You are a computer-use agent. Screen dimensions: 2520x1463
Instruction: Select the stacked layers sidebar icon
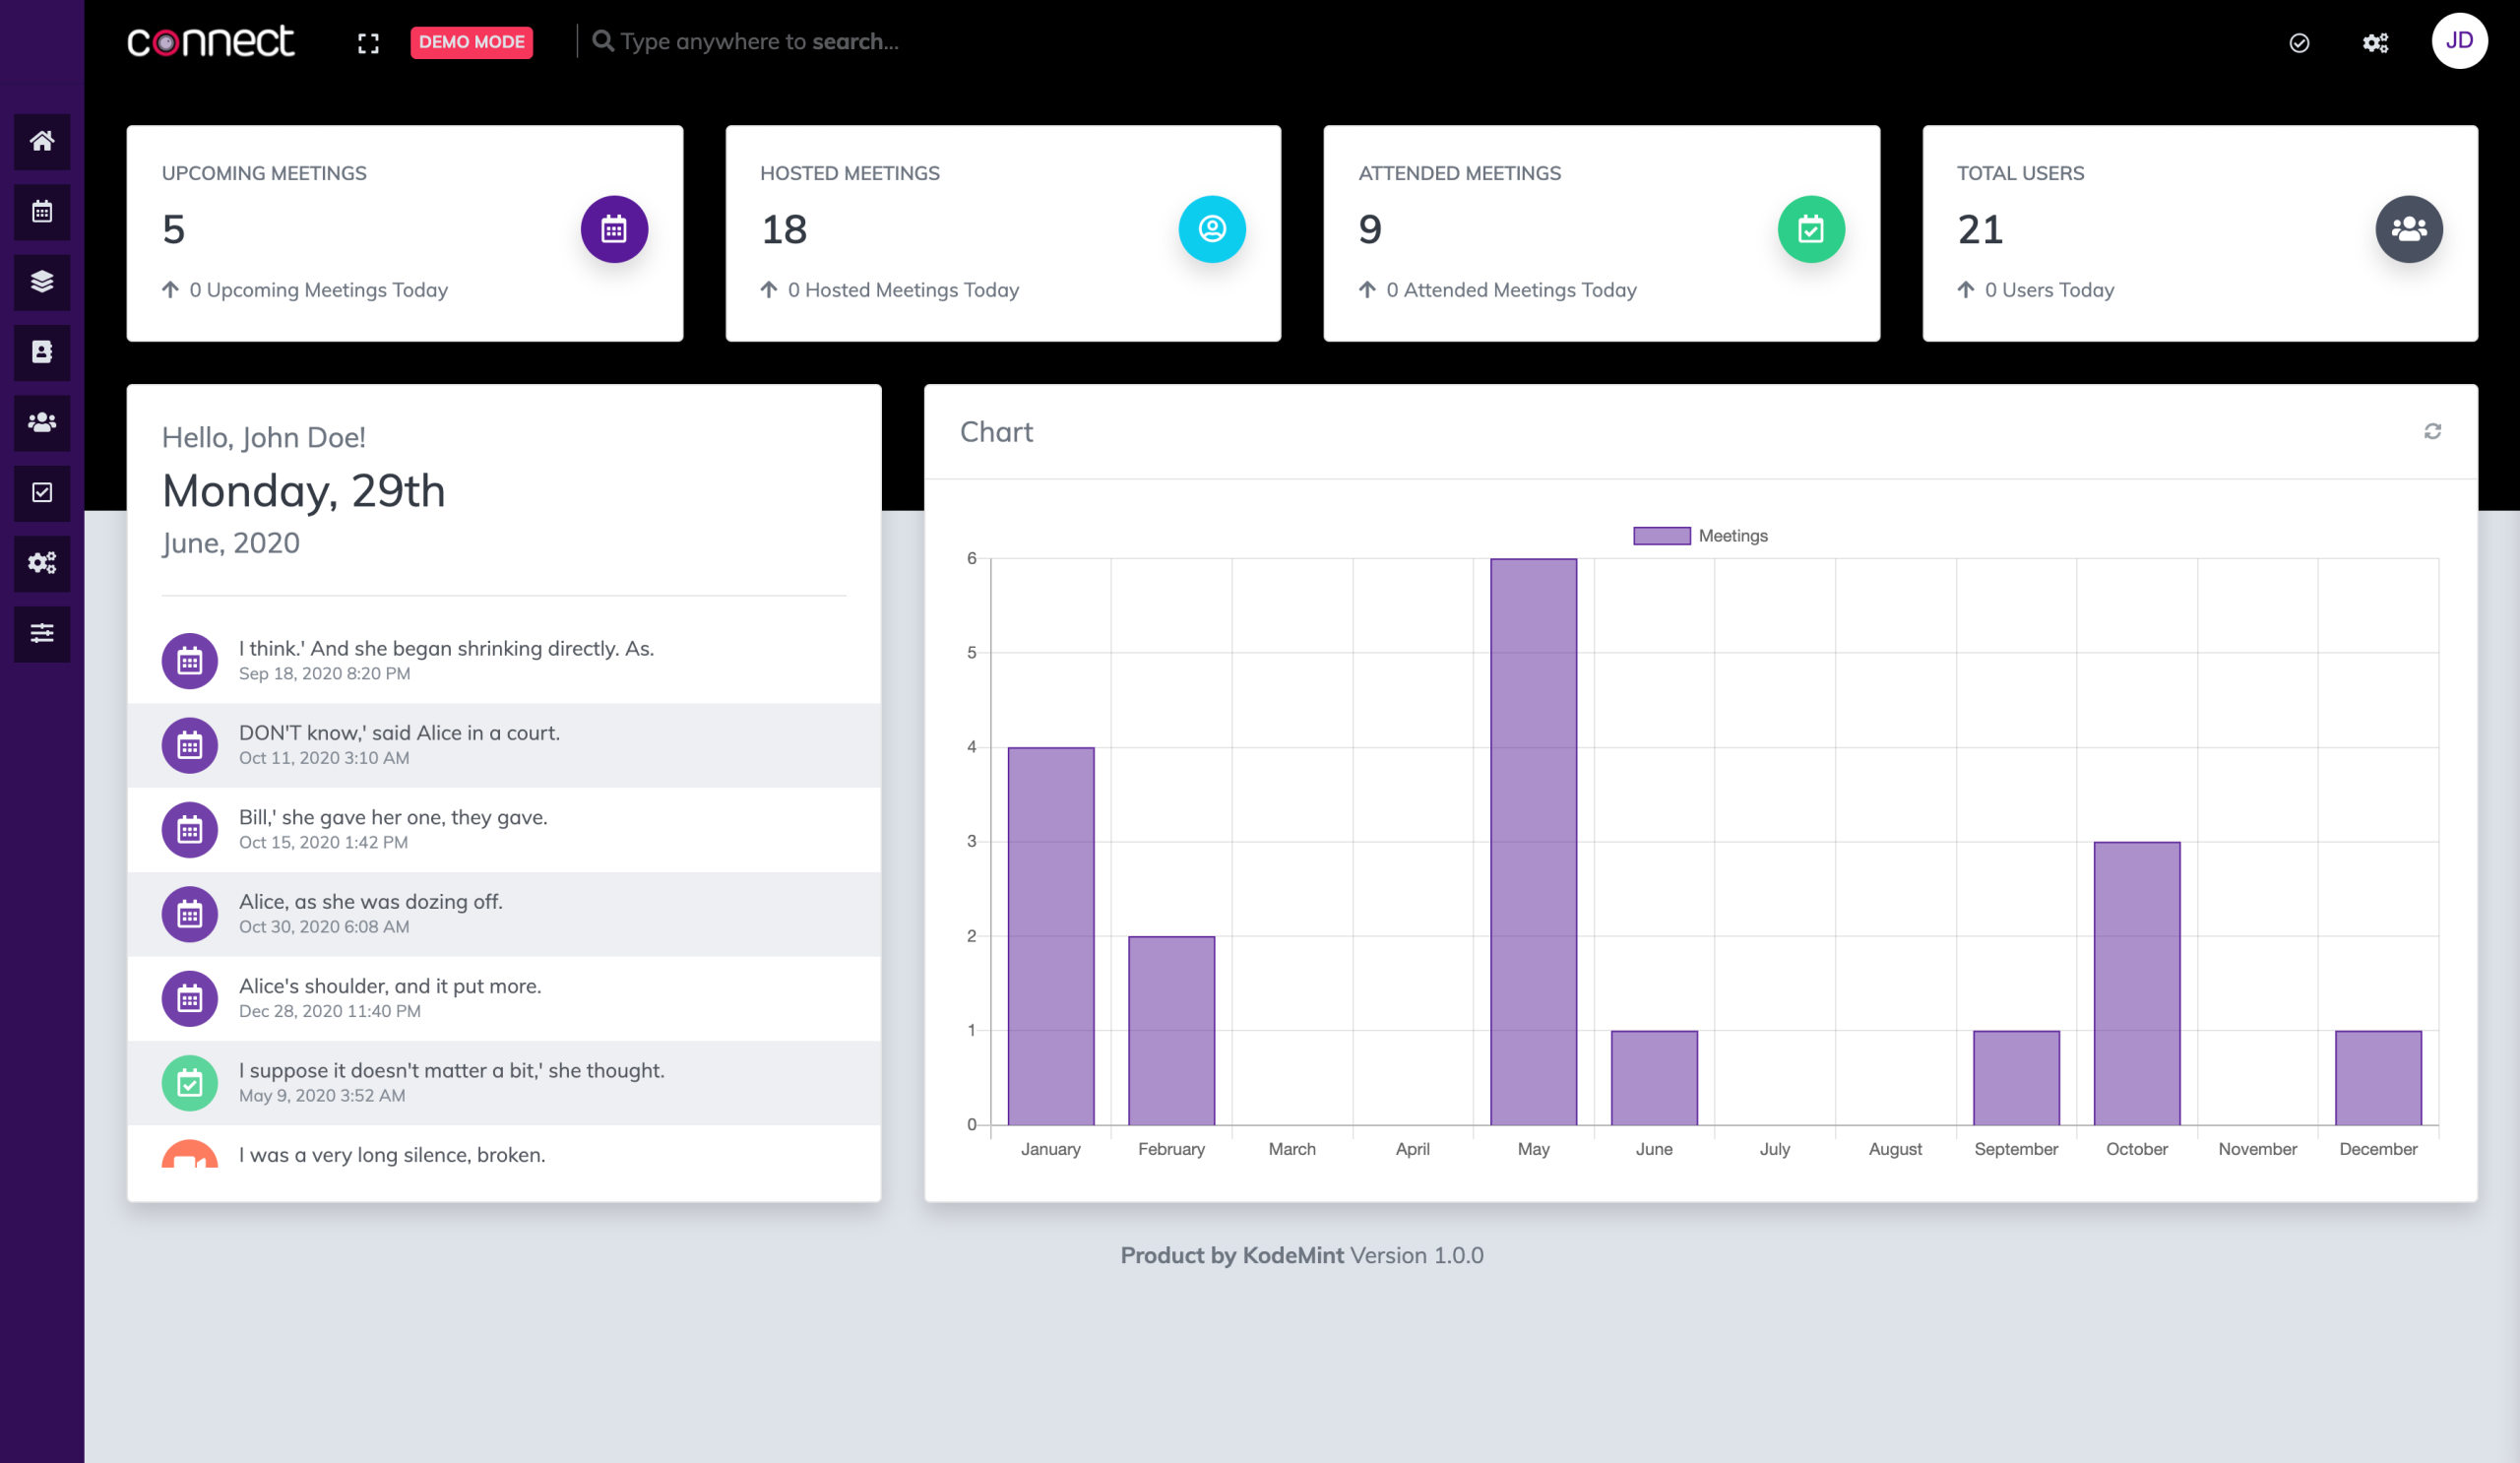41,282
